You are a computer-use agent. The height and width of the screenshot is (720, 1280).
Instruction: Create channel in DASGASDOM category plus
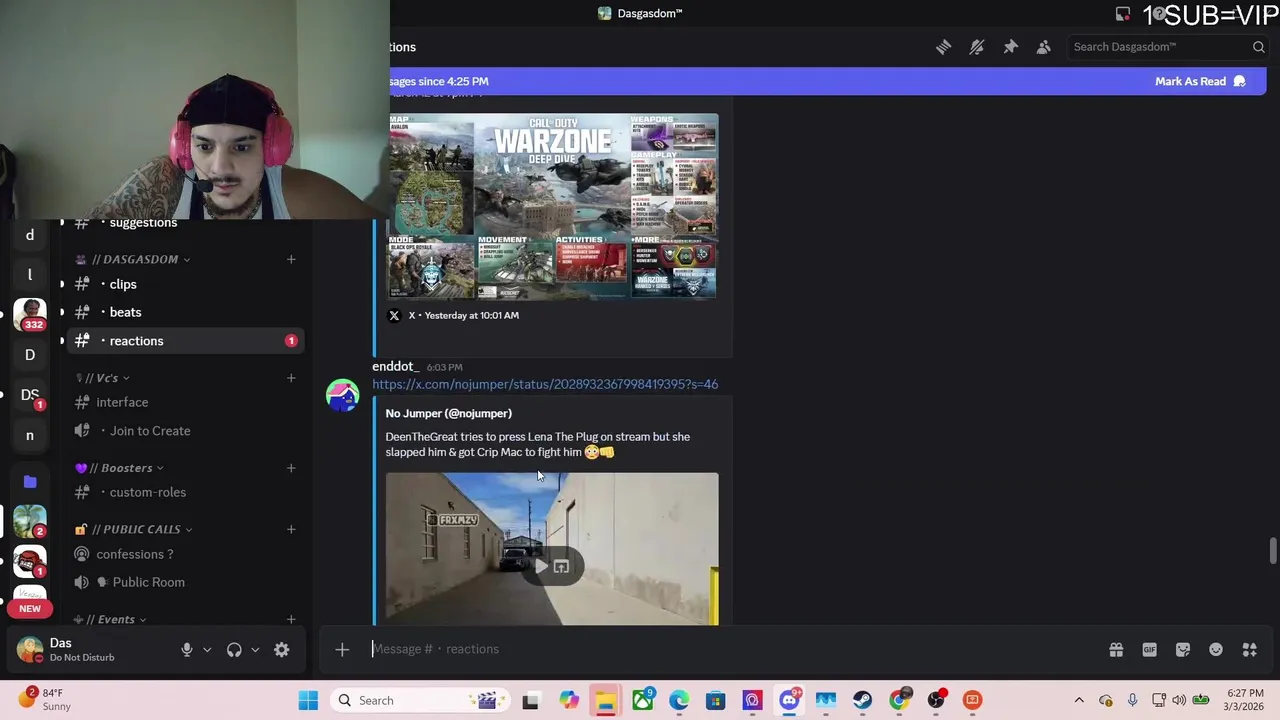click(291, 259)
